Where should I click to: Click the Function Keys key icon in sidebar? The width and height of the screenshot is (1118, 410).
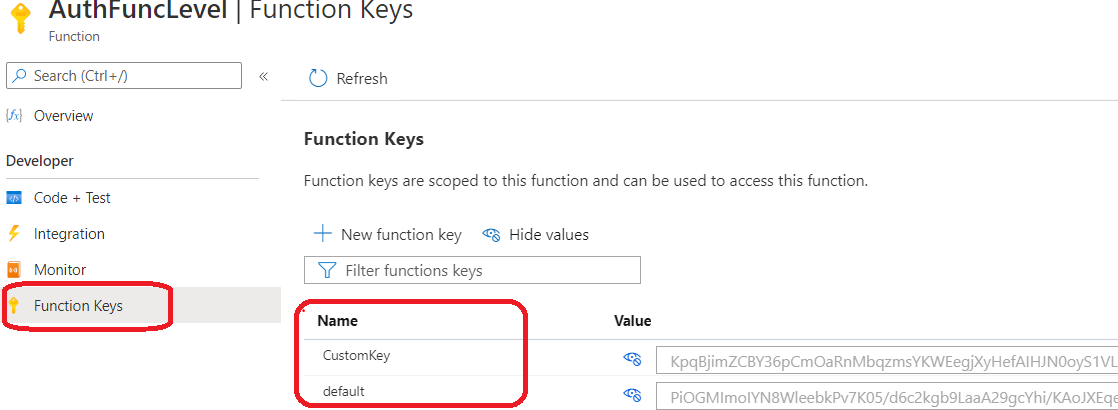point(13,306)
